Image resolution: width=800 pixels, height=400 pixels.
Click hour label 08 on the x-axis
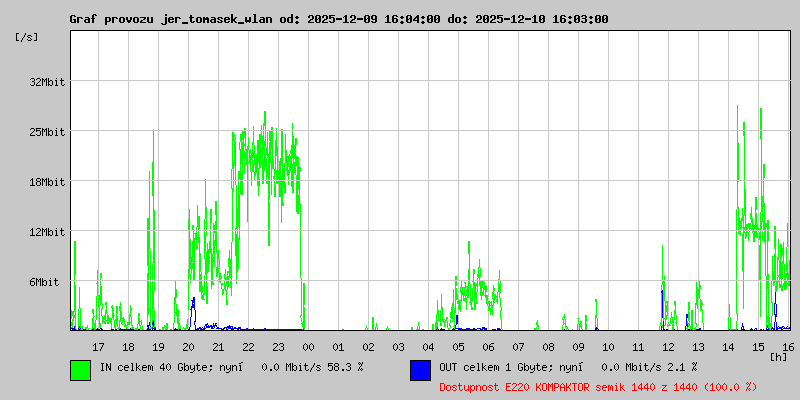pyautogui.click(x=548, y=347)
